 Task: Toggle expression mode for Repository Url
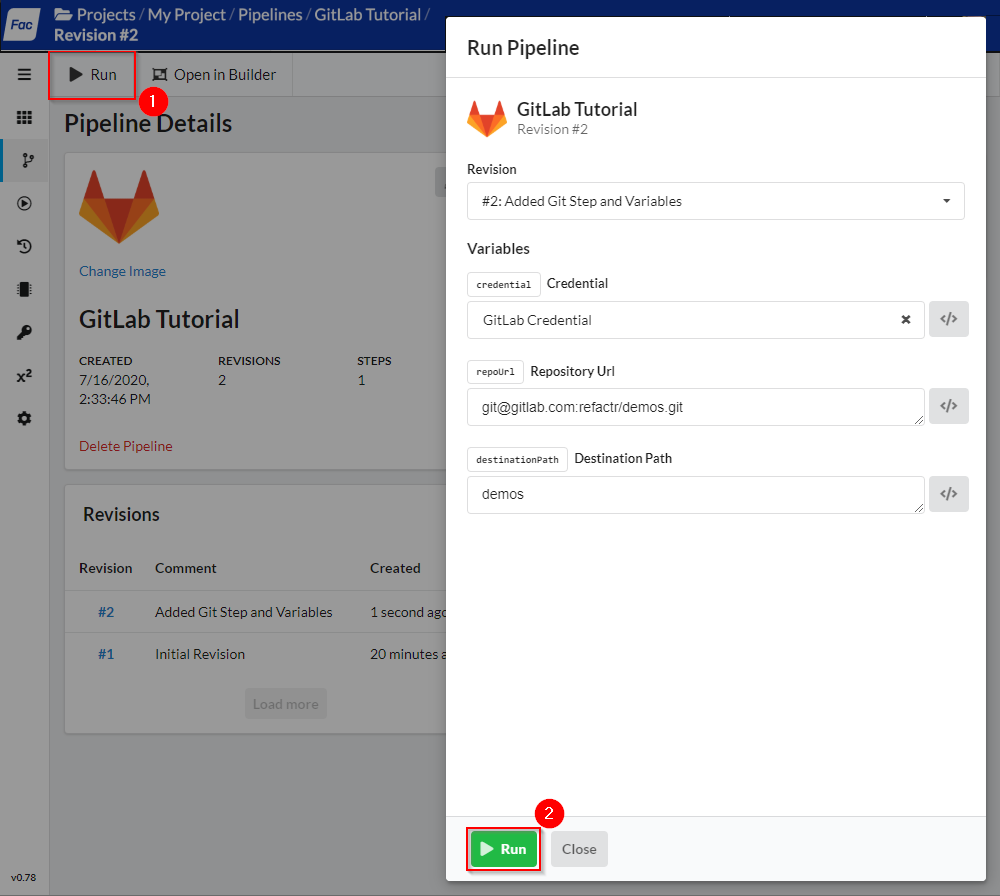click(x=949, y=407)
